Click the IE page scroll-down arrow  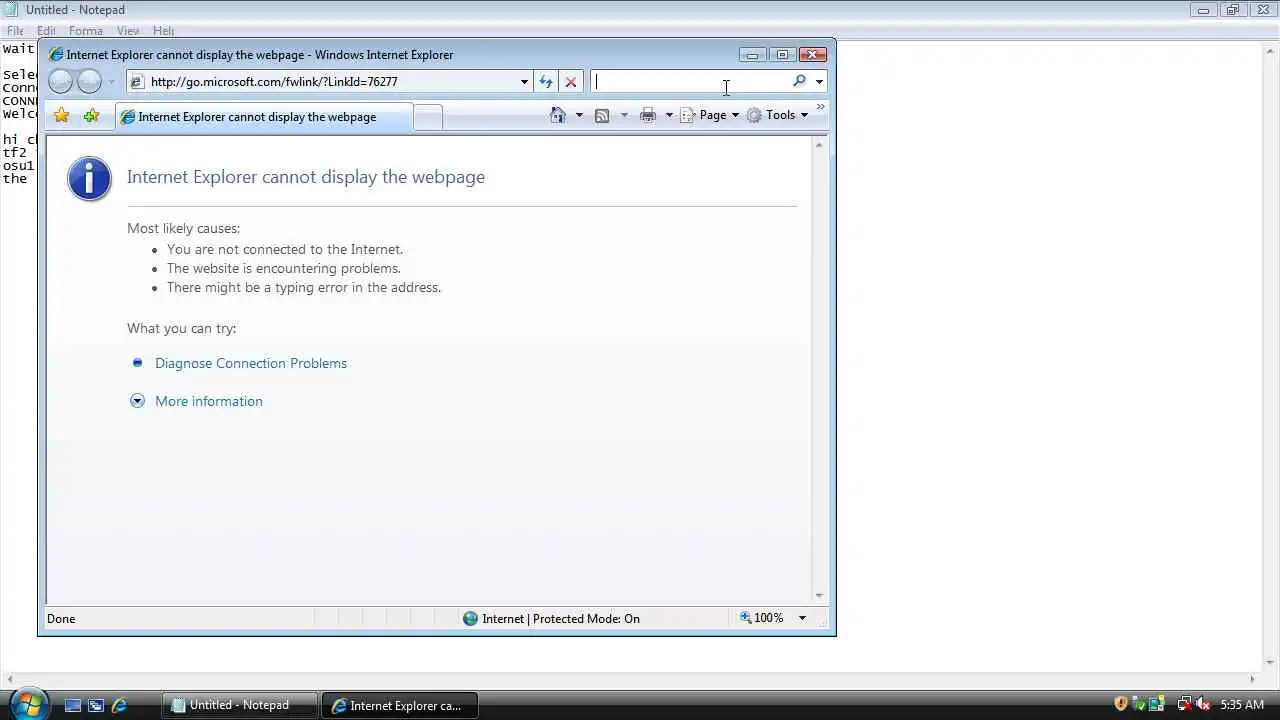coord(819,595)
